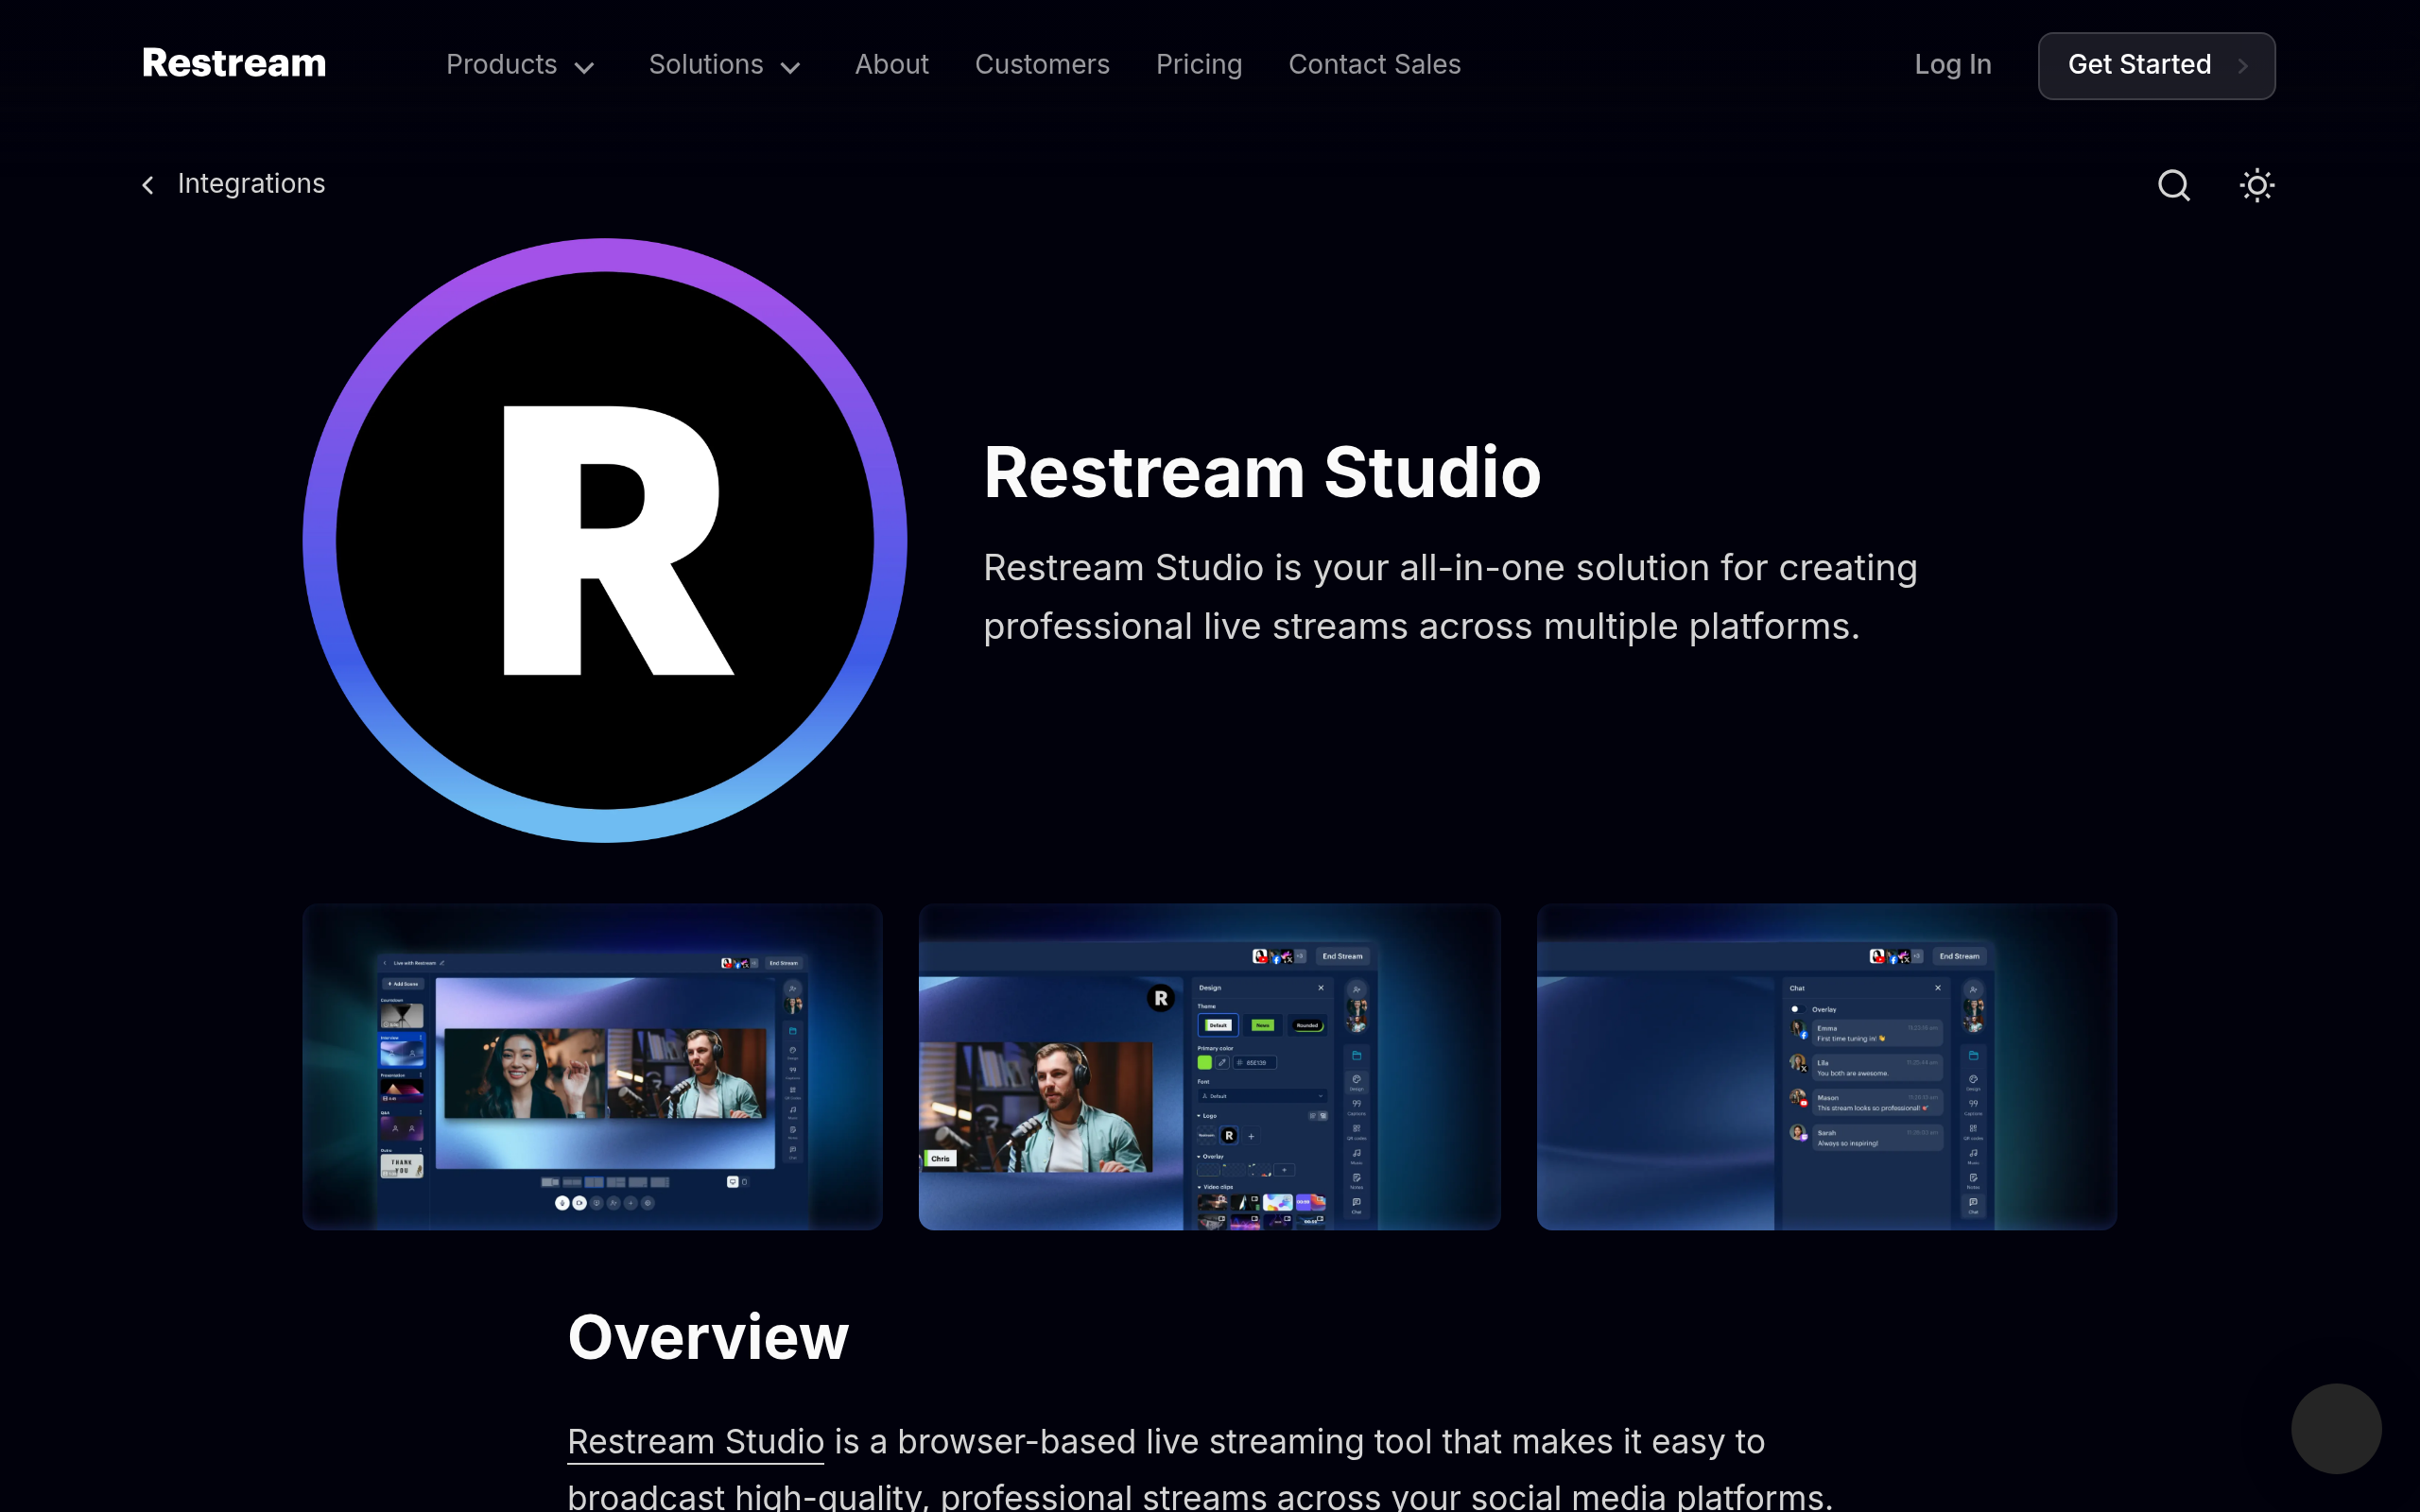Click the Restream logo in the header

click(x=234, y=64)
